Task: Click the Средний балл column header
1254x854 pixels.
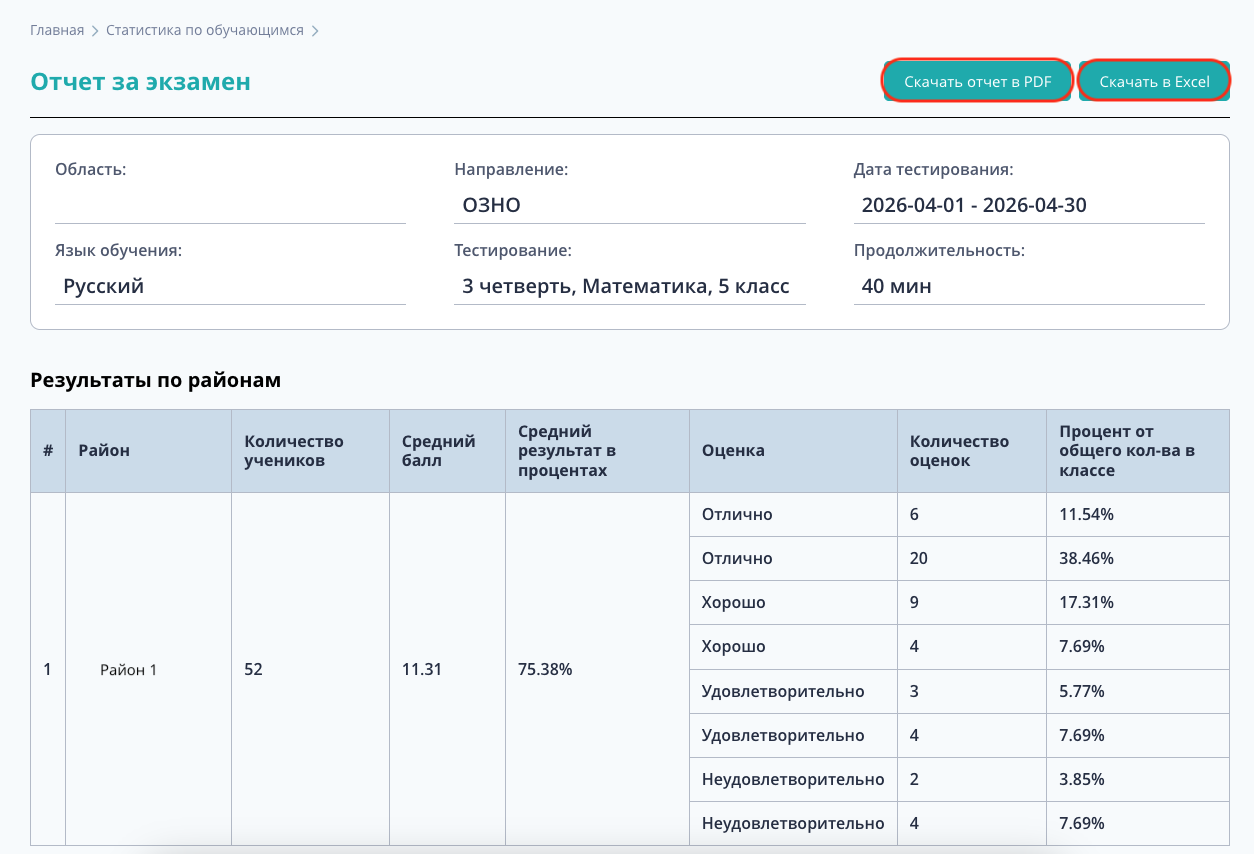Action: click(x=447, y=450)
